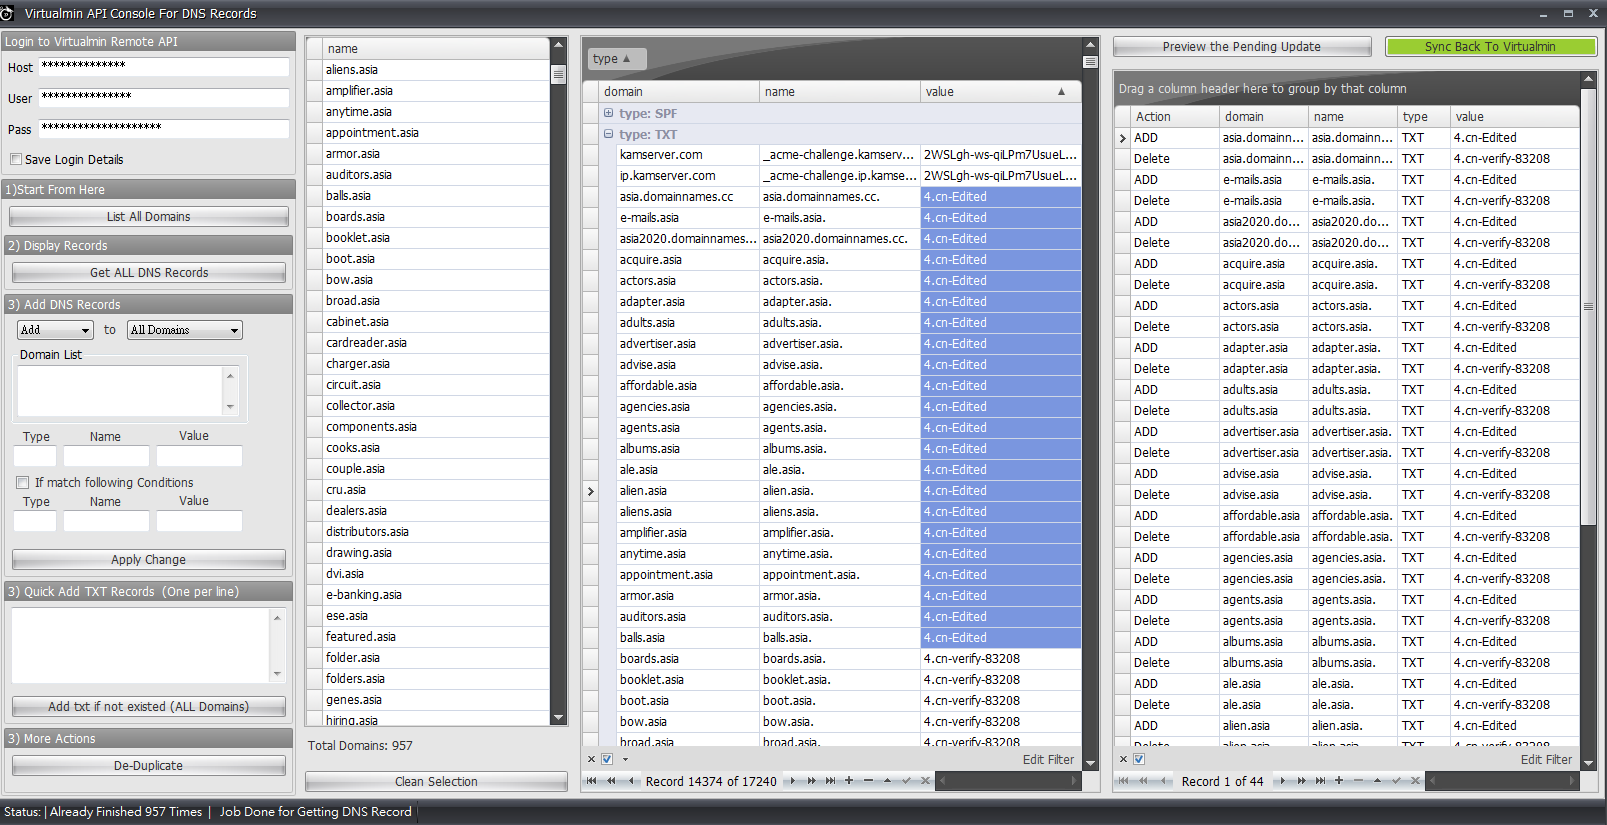Click the edit (up triangle) icon in pending update navigator

[x=1377, y=781]
